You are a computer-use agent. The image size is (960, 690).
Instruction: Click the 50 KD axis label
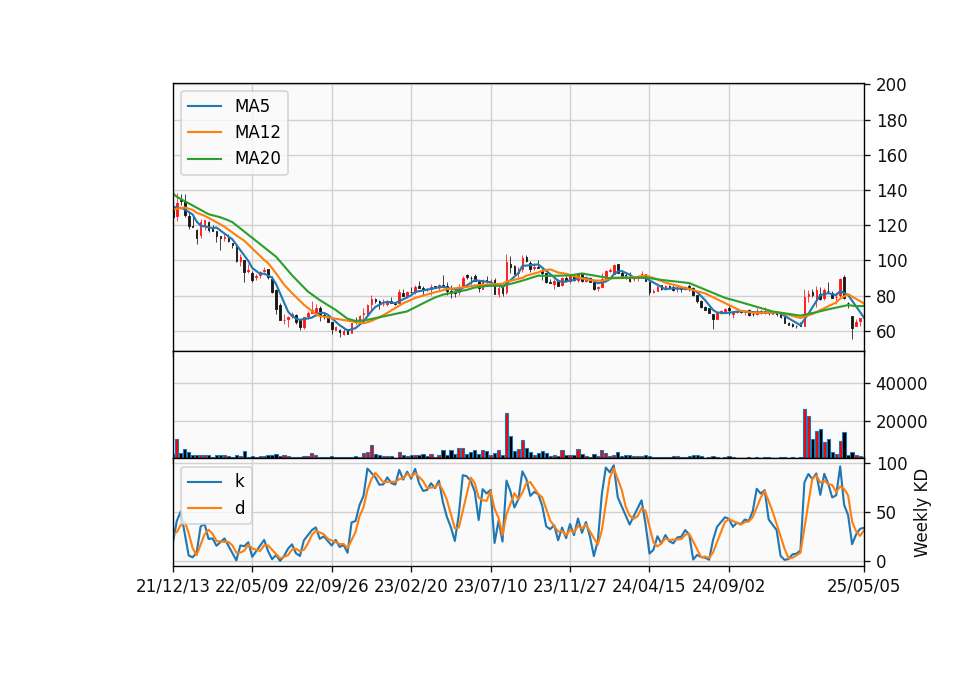click(x=886, y=512)
